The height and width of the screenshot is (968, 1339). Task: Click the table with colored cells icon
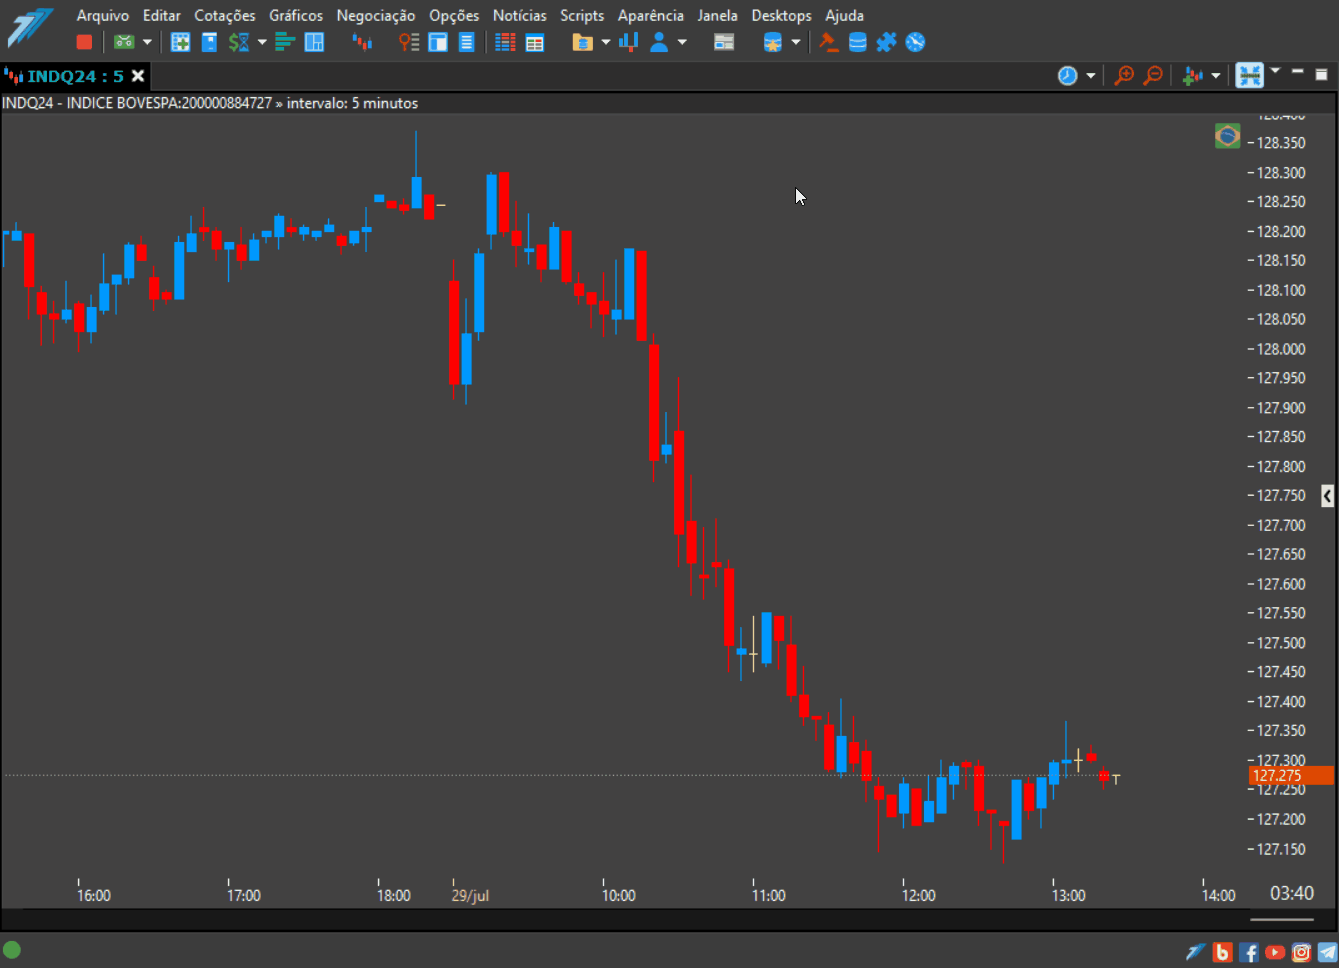(535, 42)
